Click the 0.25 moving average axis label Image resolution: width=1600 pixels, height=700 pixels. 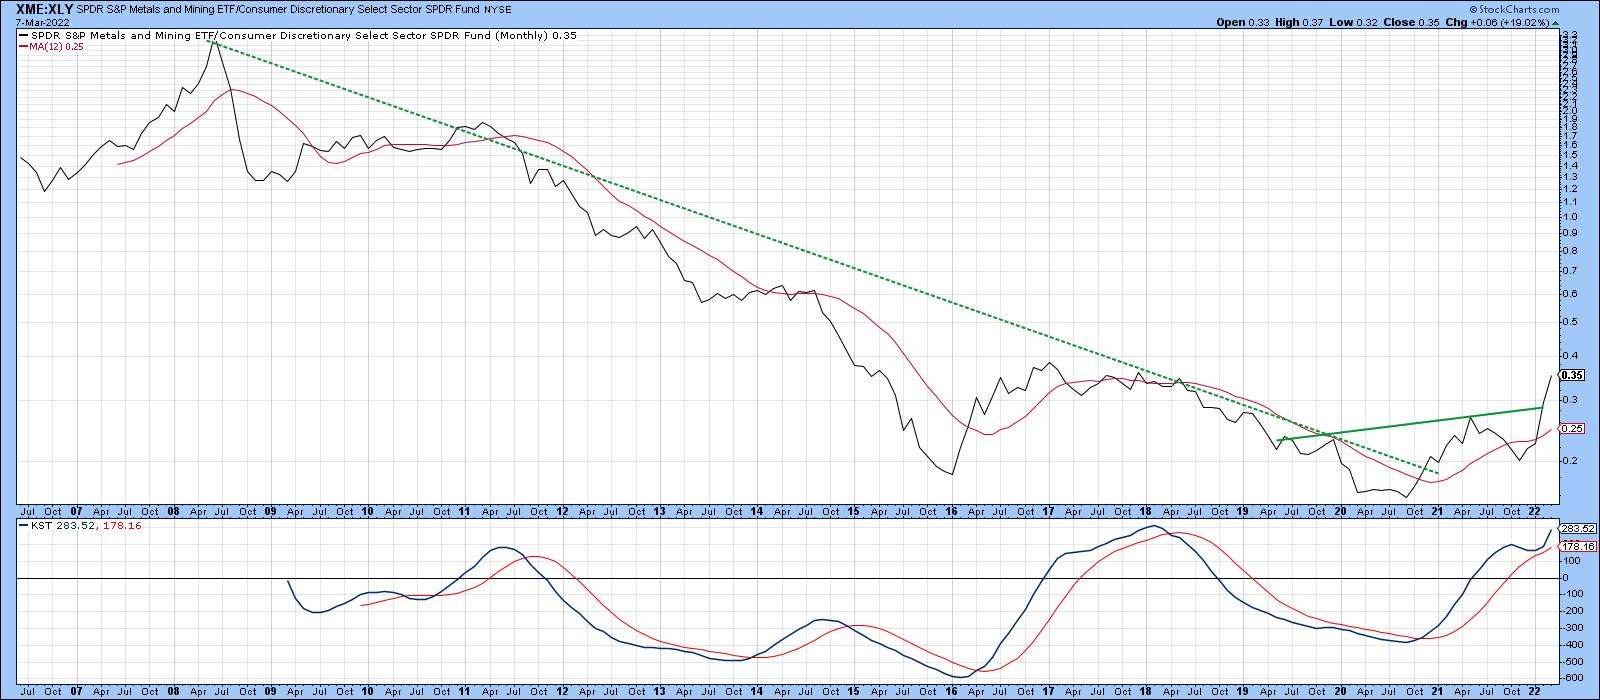click(x=1571, y=429)
